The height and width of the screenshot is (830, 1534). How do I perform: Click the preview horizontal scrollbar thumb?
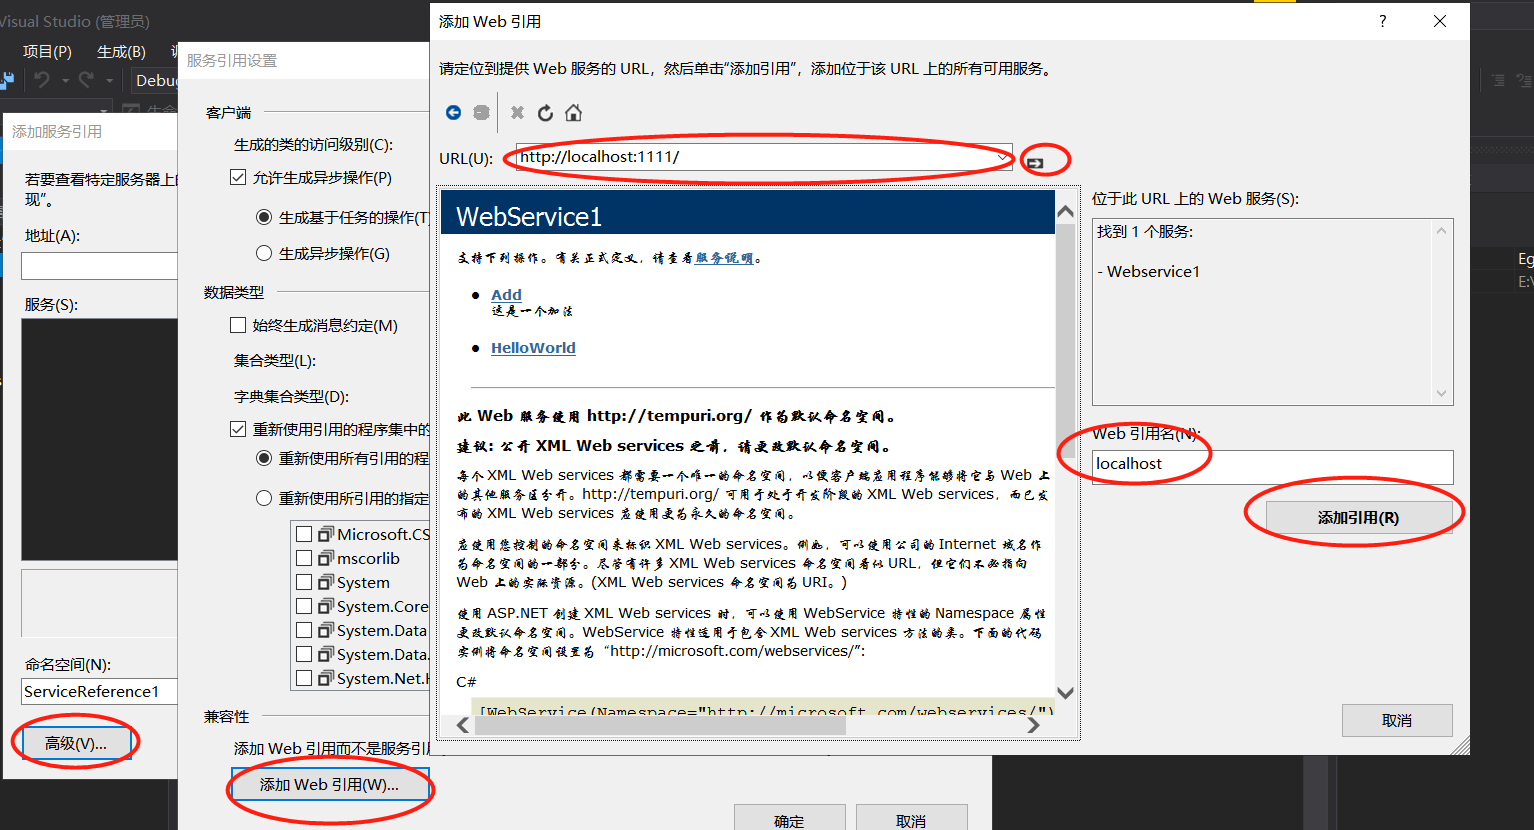click(660, 725)
